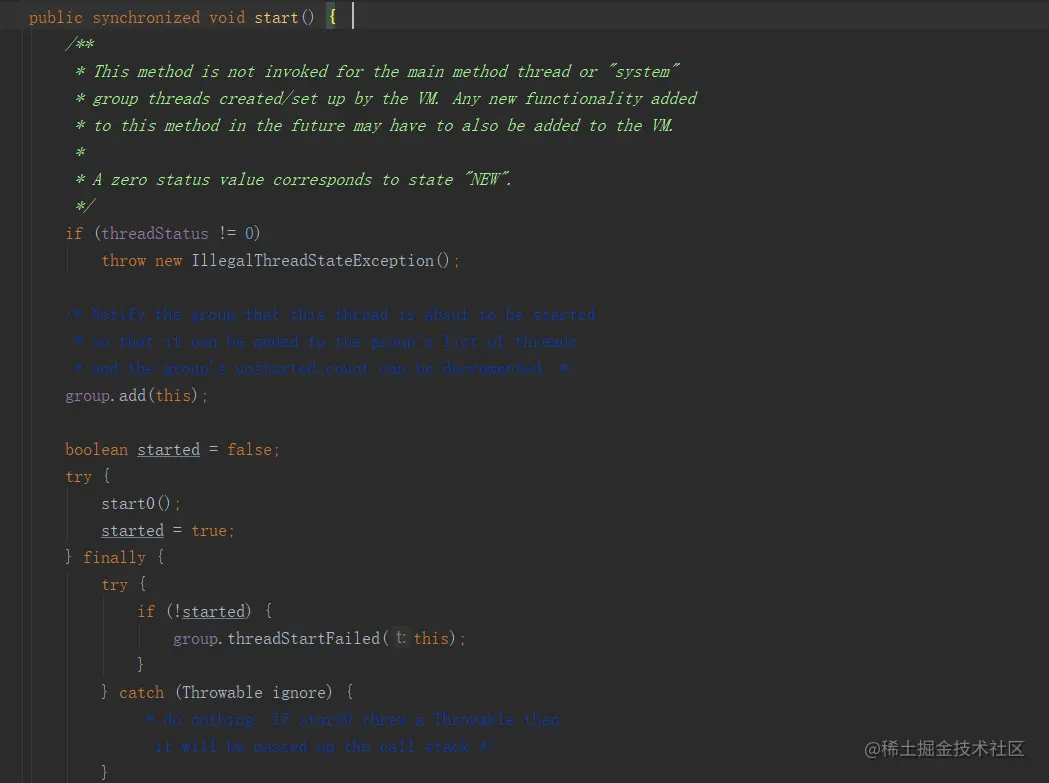
Task: Click the finally keyword
Action: point(114,557)
